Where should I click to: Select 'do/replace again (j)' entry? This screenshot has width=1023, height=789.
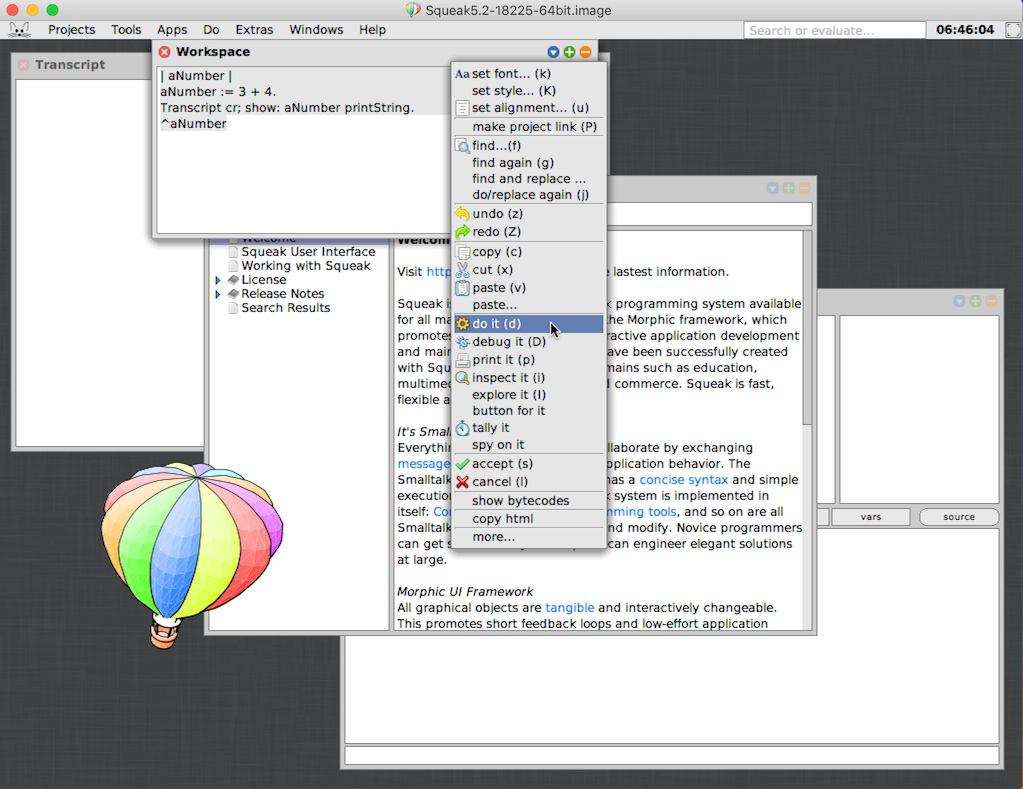(528, 194)
